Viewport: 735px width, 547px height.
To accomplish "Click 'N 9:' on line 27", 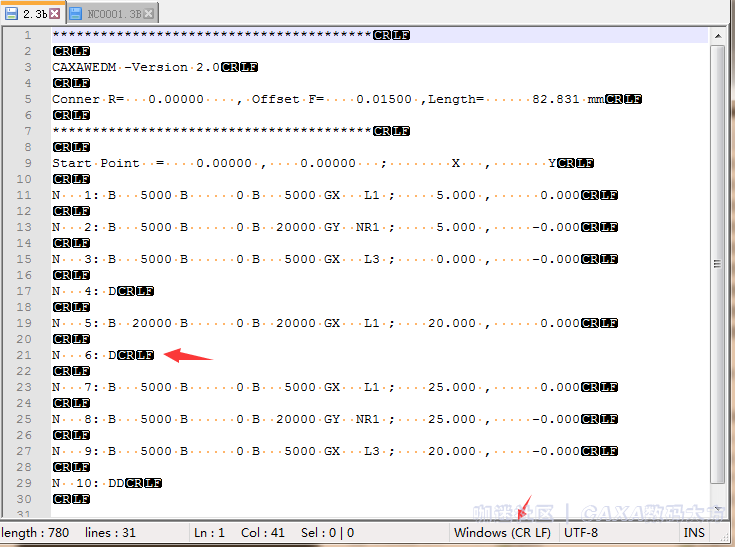I will (x=75, y=451).
